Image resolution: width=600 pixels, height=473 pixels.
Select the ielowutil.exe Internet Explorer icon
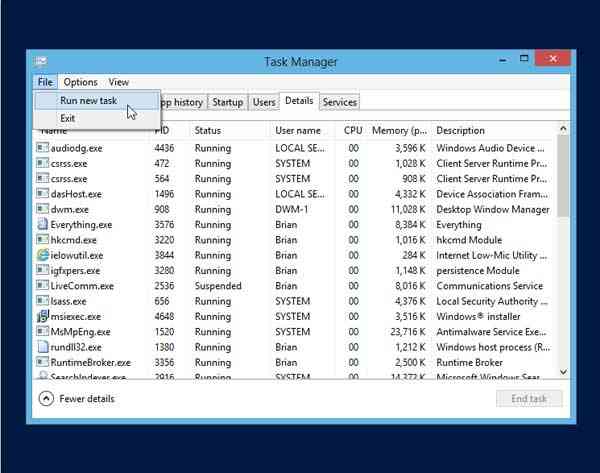coord(42,255)
